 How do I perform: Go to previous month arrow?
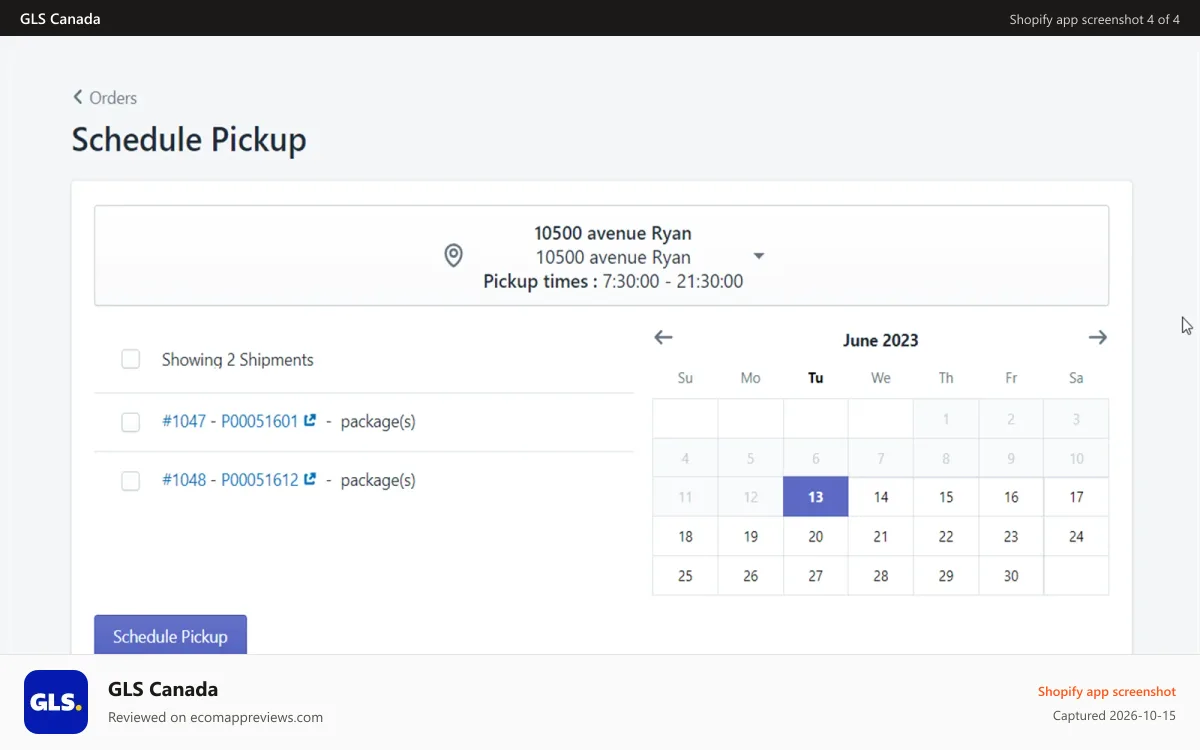click(663, 338)
